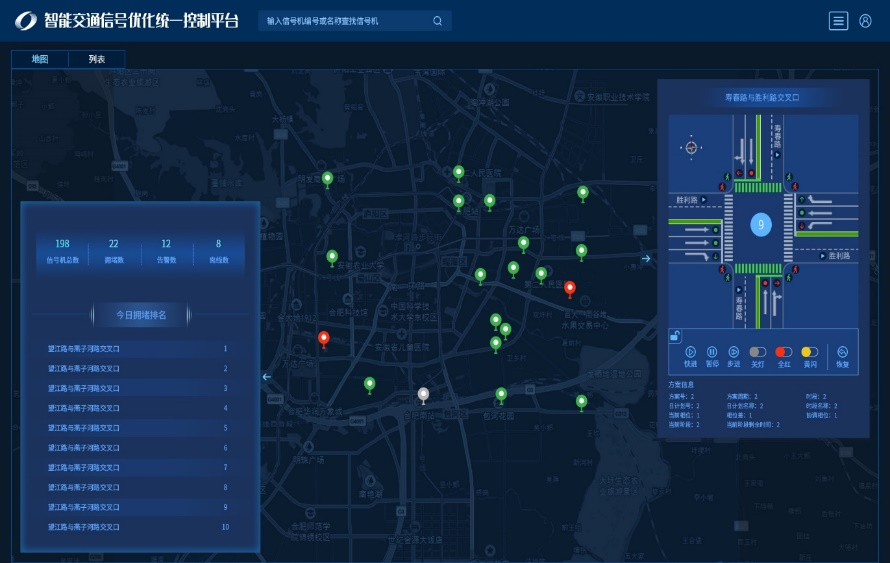
Task: Toggle the 全红 all-red switch
Action: (x=784, y=352)
